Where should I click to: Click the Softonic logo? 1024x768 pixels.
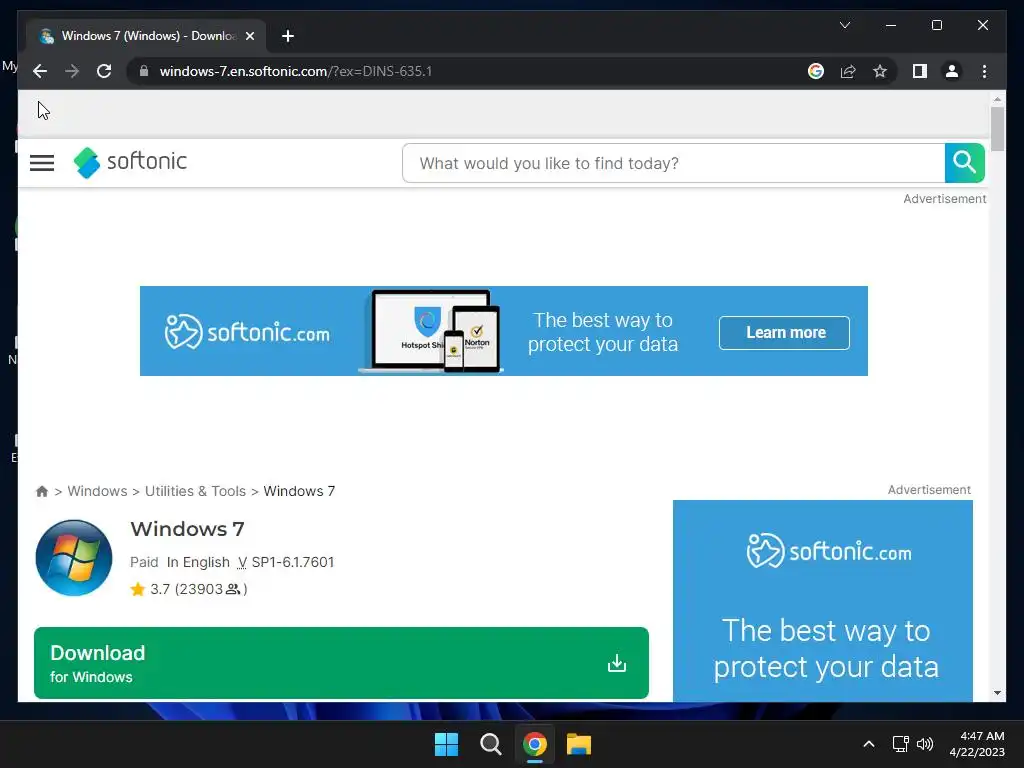pos(130,162)
